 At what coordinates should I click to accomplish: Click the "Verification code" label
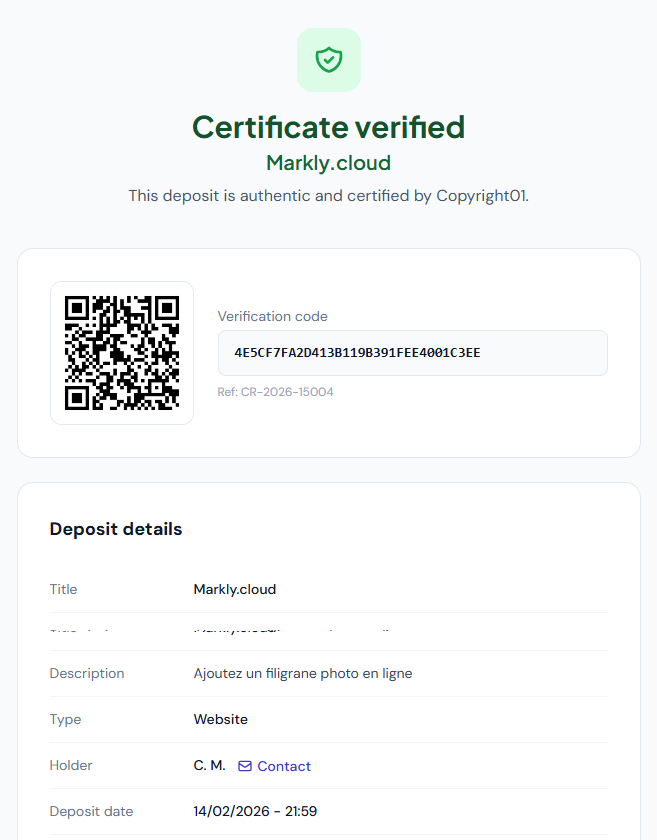tap(272, 316)
